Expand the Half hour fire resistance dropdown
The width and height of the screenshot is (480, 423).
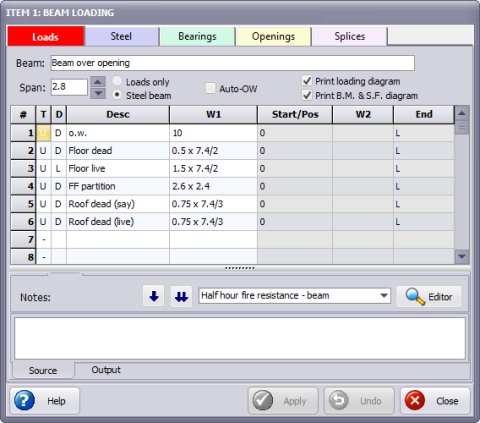pyautogui.click(x=384, y=295)
